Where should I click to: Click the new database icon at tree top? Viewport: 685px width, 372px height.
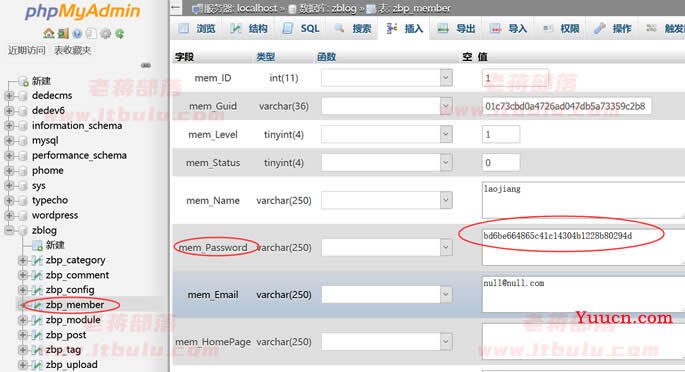point(24,81)
